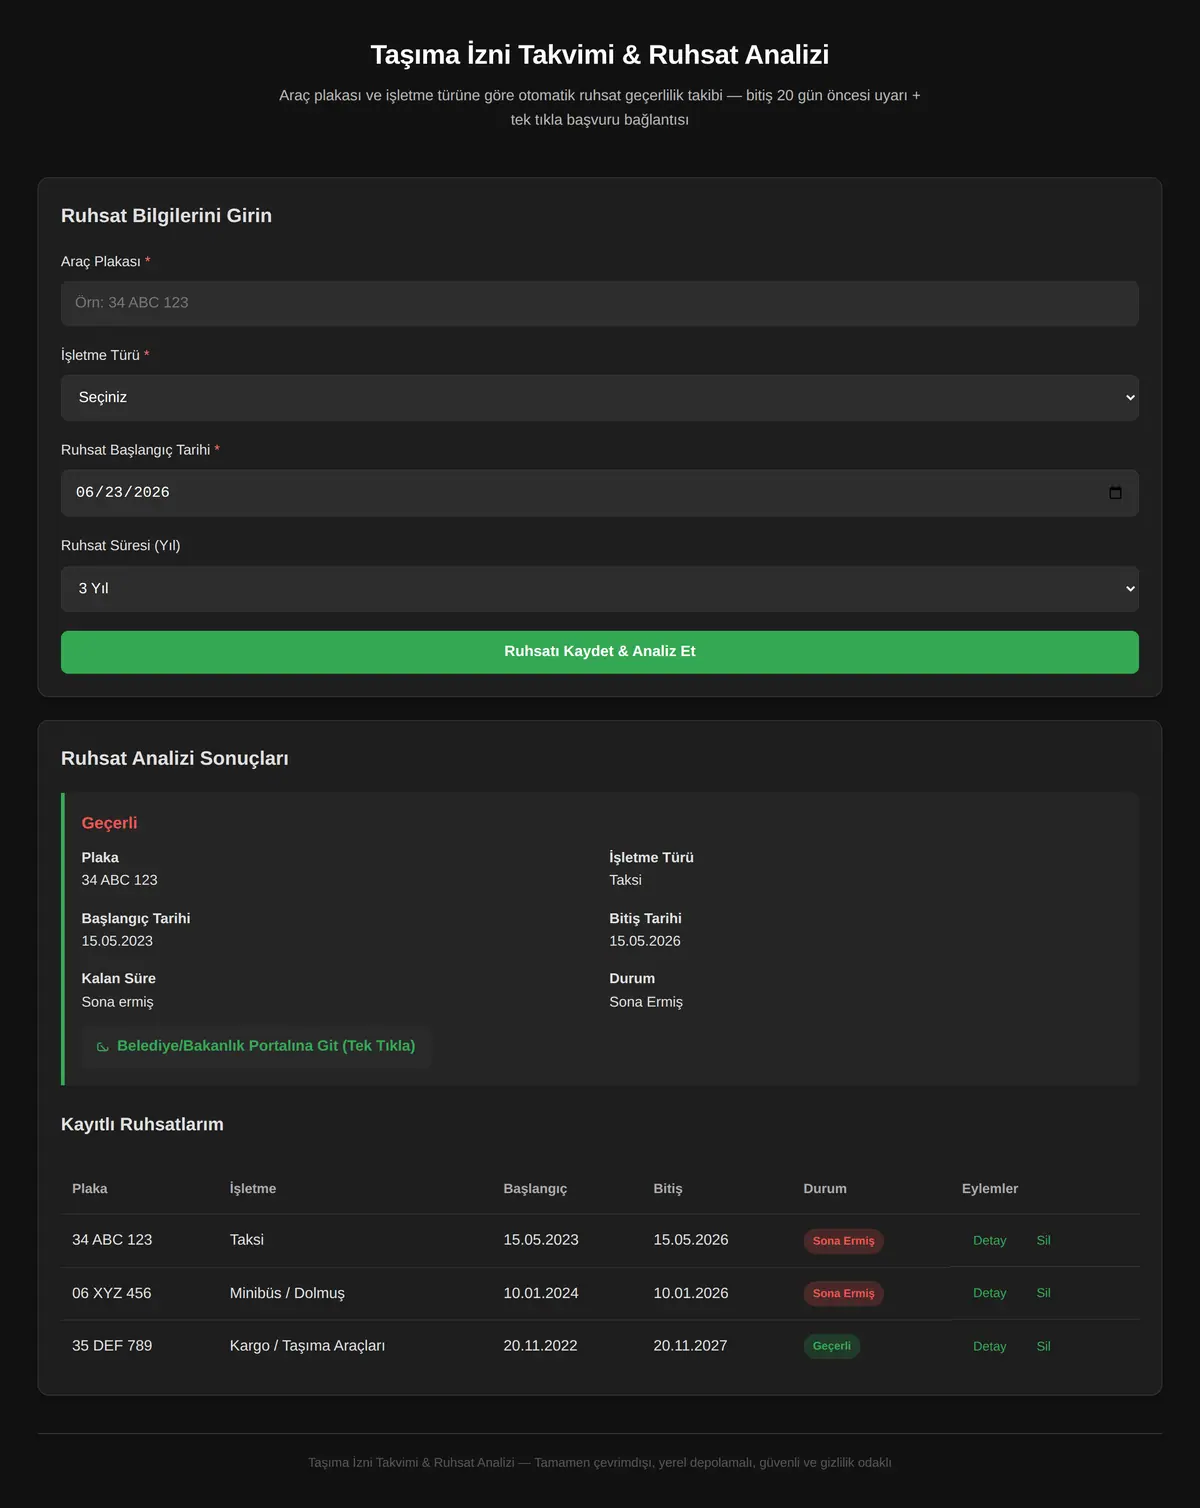Screen dimensions: 1200x1508
Task: Click the Sona Ermiş badge in the Minibüs row
Action: pos(843,1293)
